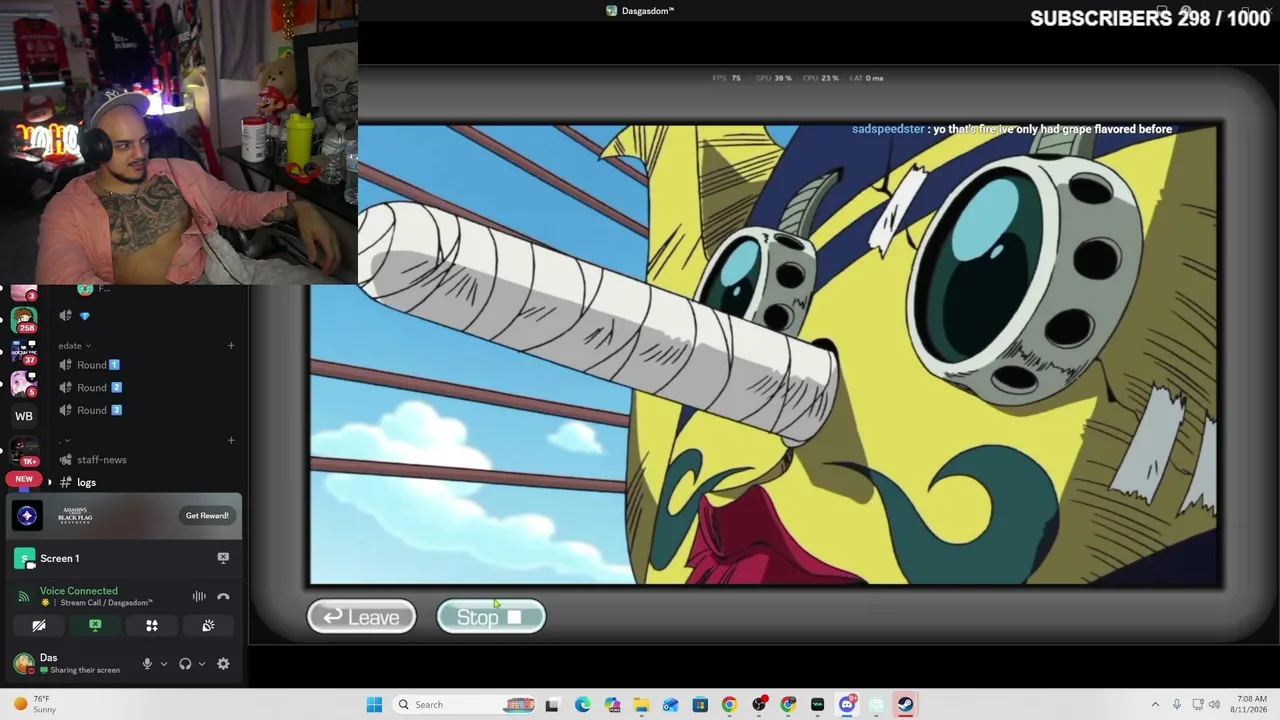This screenshot has width=1280, height=720.
Task: Open the WB server
Action: [24, 416]
